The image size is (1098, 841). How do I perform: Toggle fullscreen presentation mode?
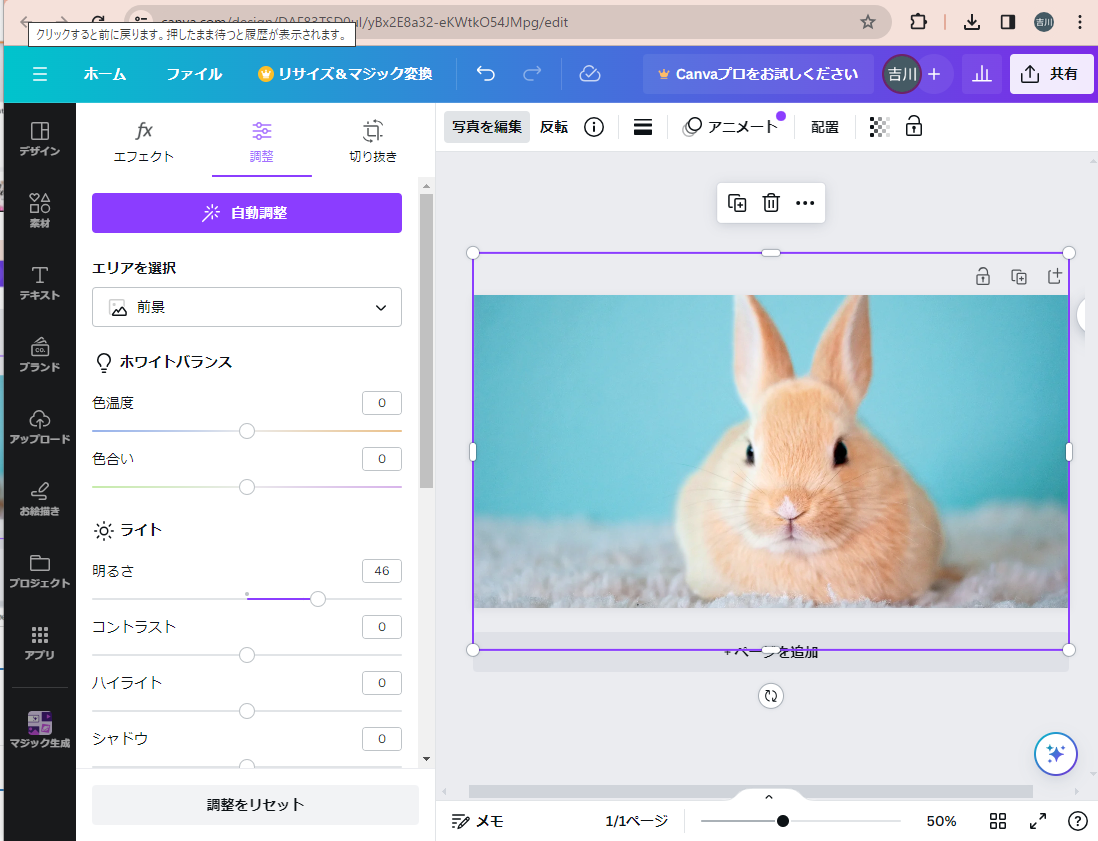pyautogui.click(x=1038, y=821)
